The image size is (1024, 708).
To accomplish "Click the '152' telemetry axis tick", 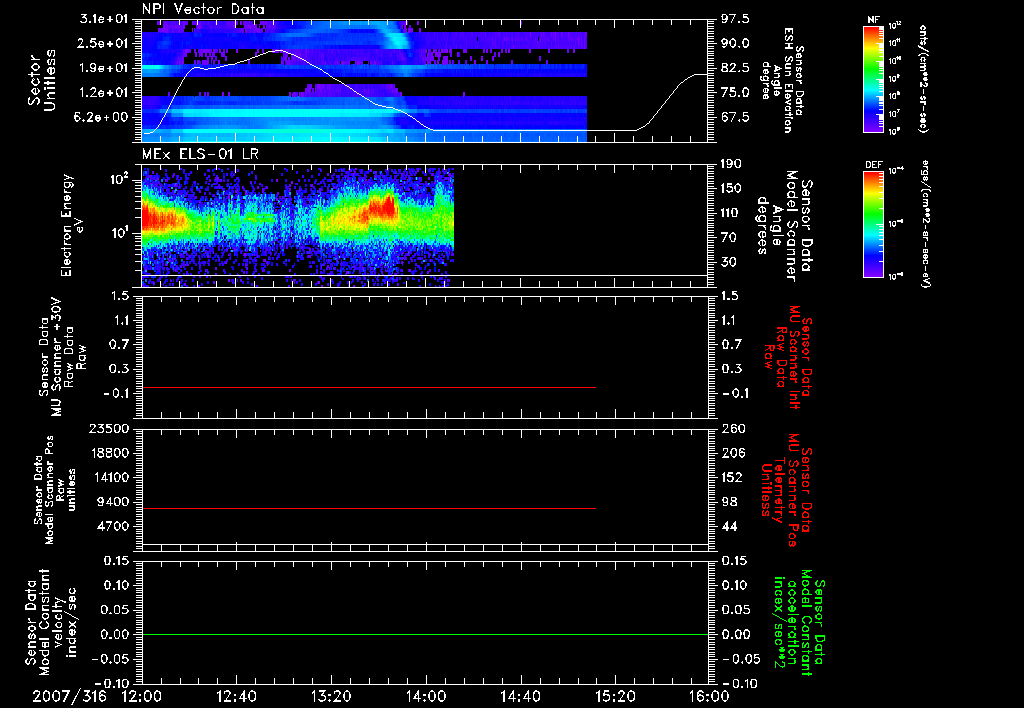I will click(x=732, y=477).
